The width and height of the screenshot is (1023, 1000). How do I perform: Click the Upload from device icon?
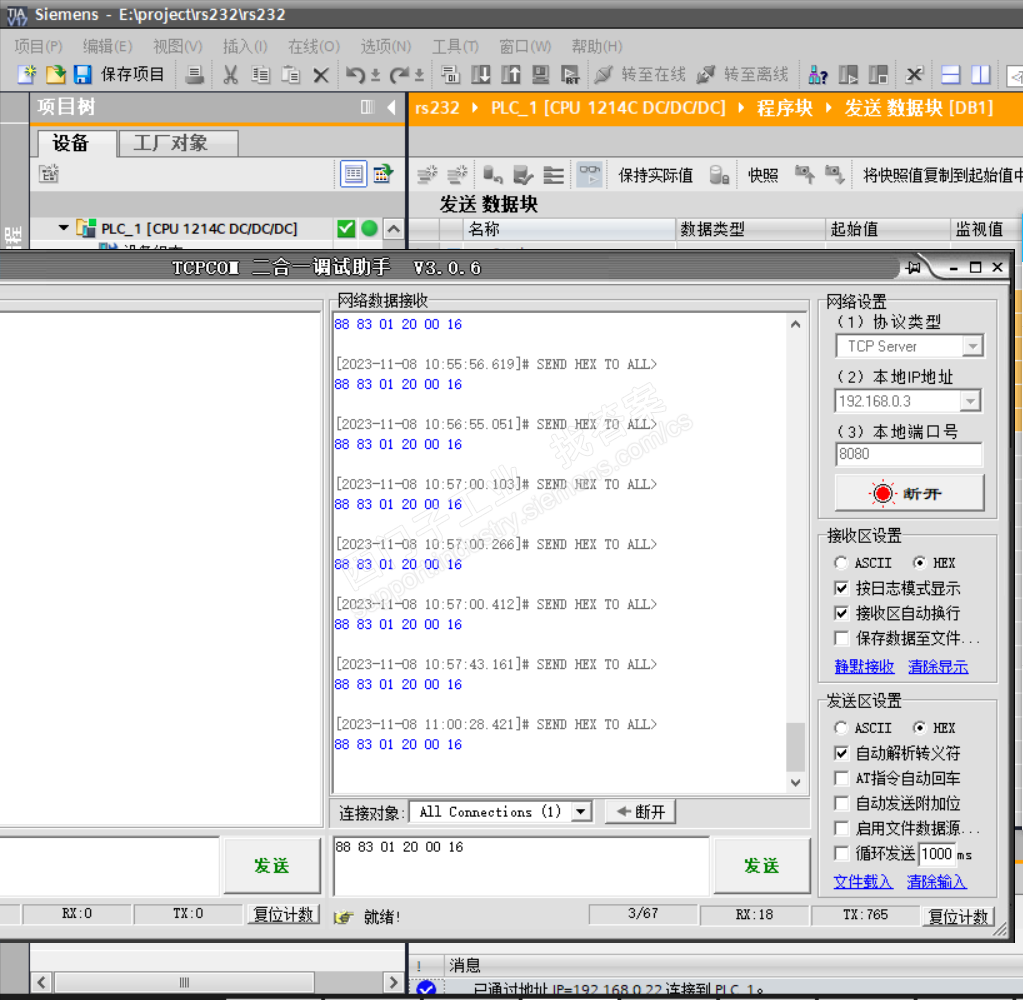pyautogui.click(x=511, y=74)
